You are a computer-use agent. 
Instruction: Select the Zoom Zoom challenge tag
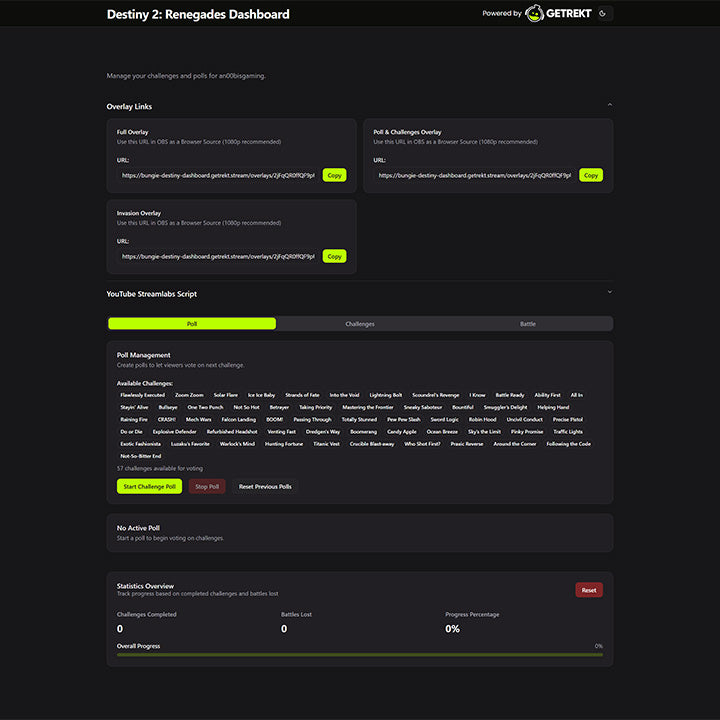(189, 395)
